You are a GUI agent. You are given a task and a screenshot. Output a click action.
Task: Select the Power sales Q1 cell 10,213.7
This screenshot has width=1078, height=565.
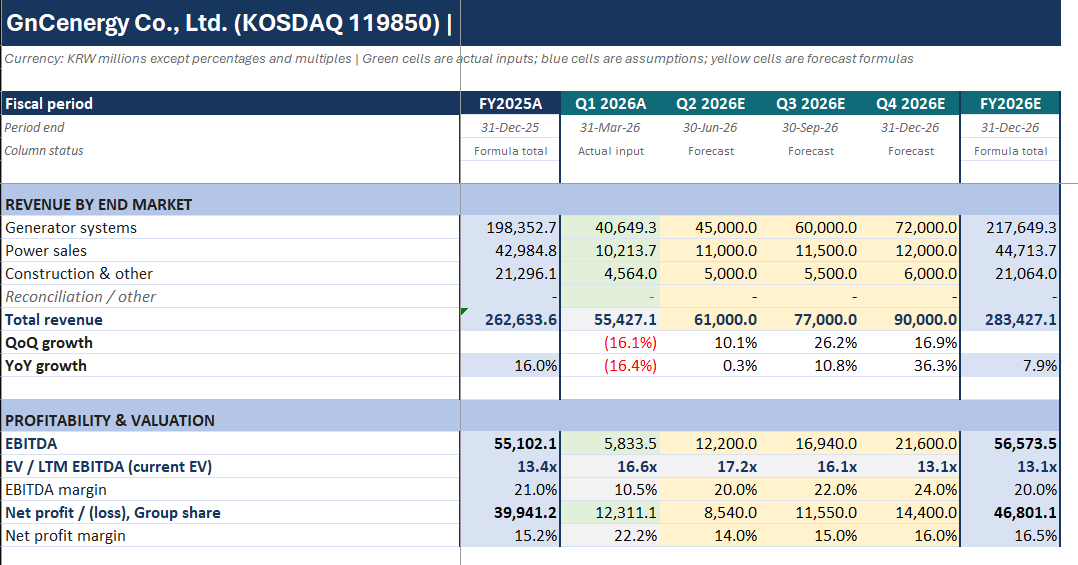[x=610, y=250]
